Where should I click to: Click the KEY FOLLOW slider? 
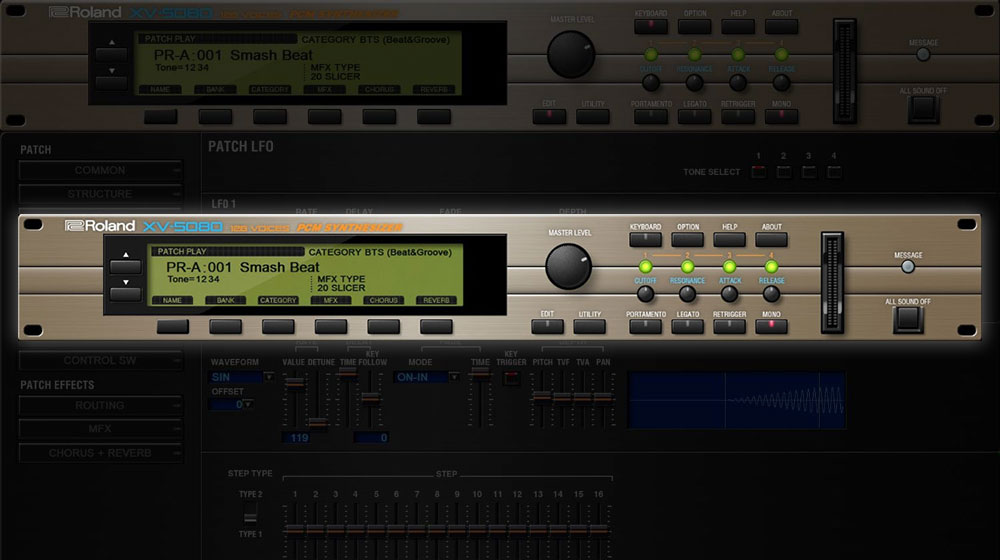[371, 399]
